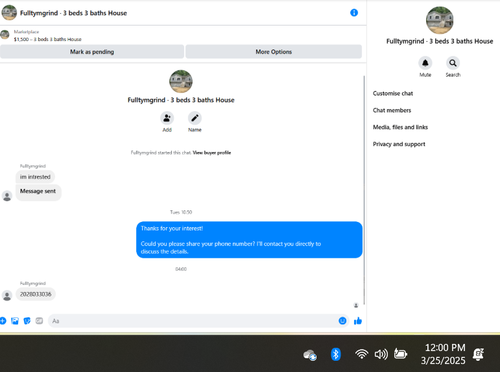This screenshot has width=500, height=372.
Task: Open emoji picker in message box
Action: tap(342, 321)
